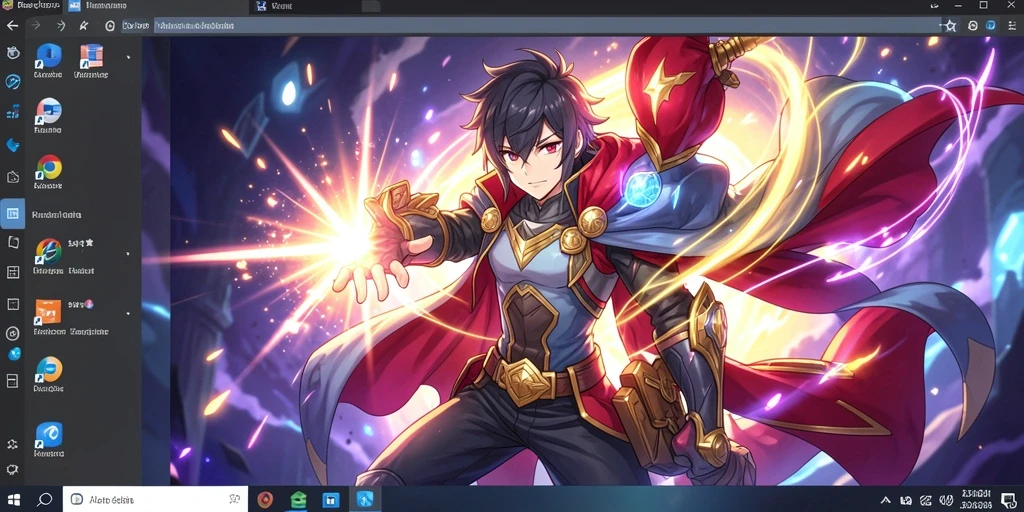This screenshot has height=512, width=1024.
Task: Open the red-blue window shortcut atop panel
Action: pyautogui.click(x=90, y=56)
